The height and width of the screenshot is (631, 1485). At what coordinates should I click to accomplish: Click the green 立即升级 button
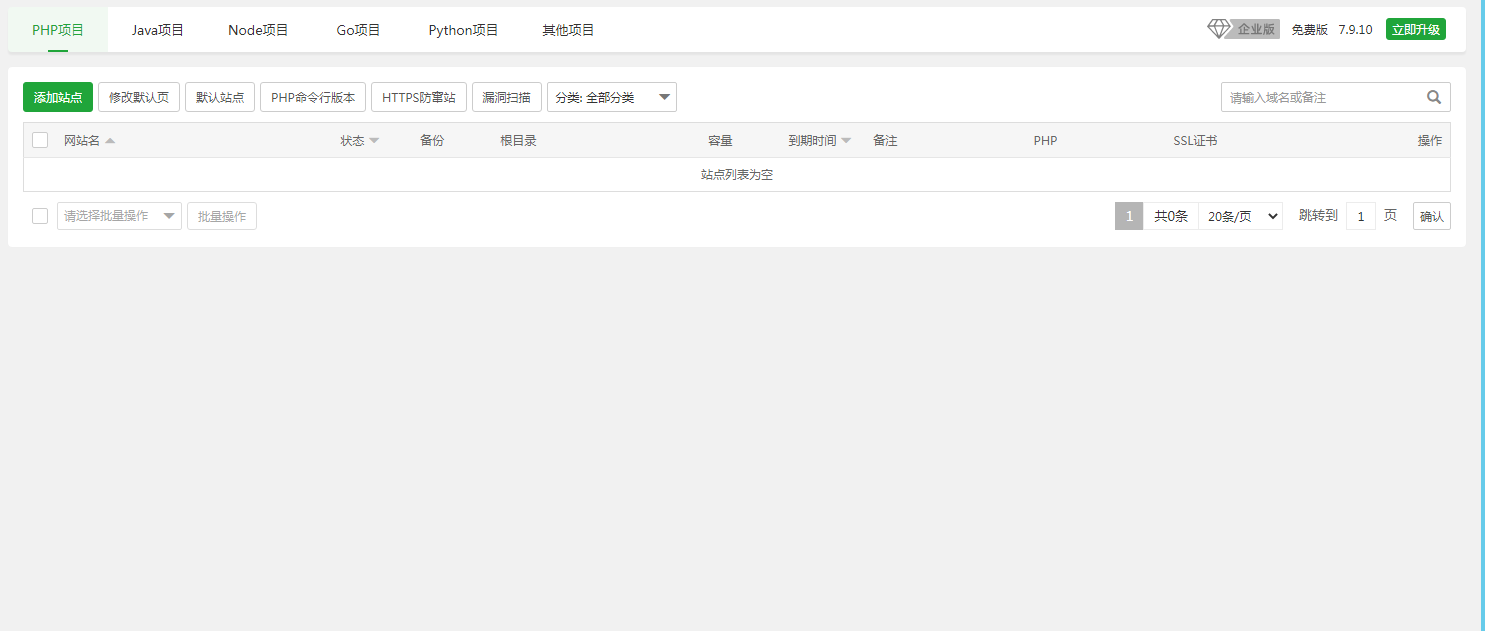1416,29
